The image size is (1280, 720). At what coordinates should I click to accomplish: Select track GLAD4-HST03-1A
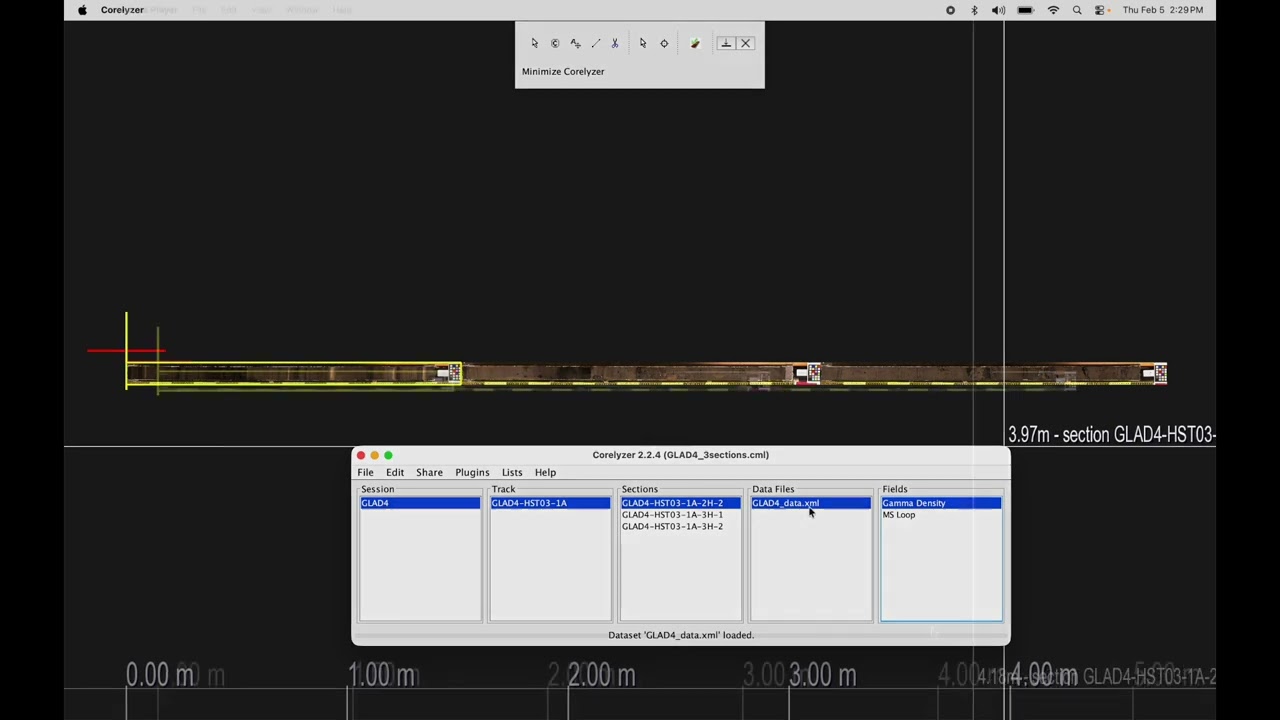click(x=550, y=503)
